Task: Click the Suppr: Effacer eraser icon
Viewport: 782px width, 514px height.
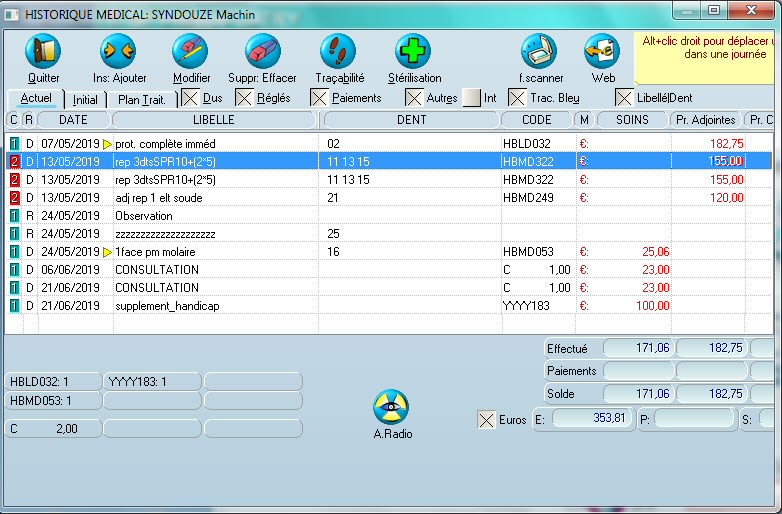Action: pos(262,51)
